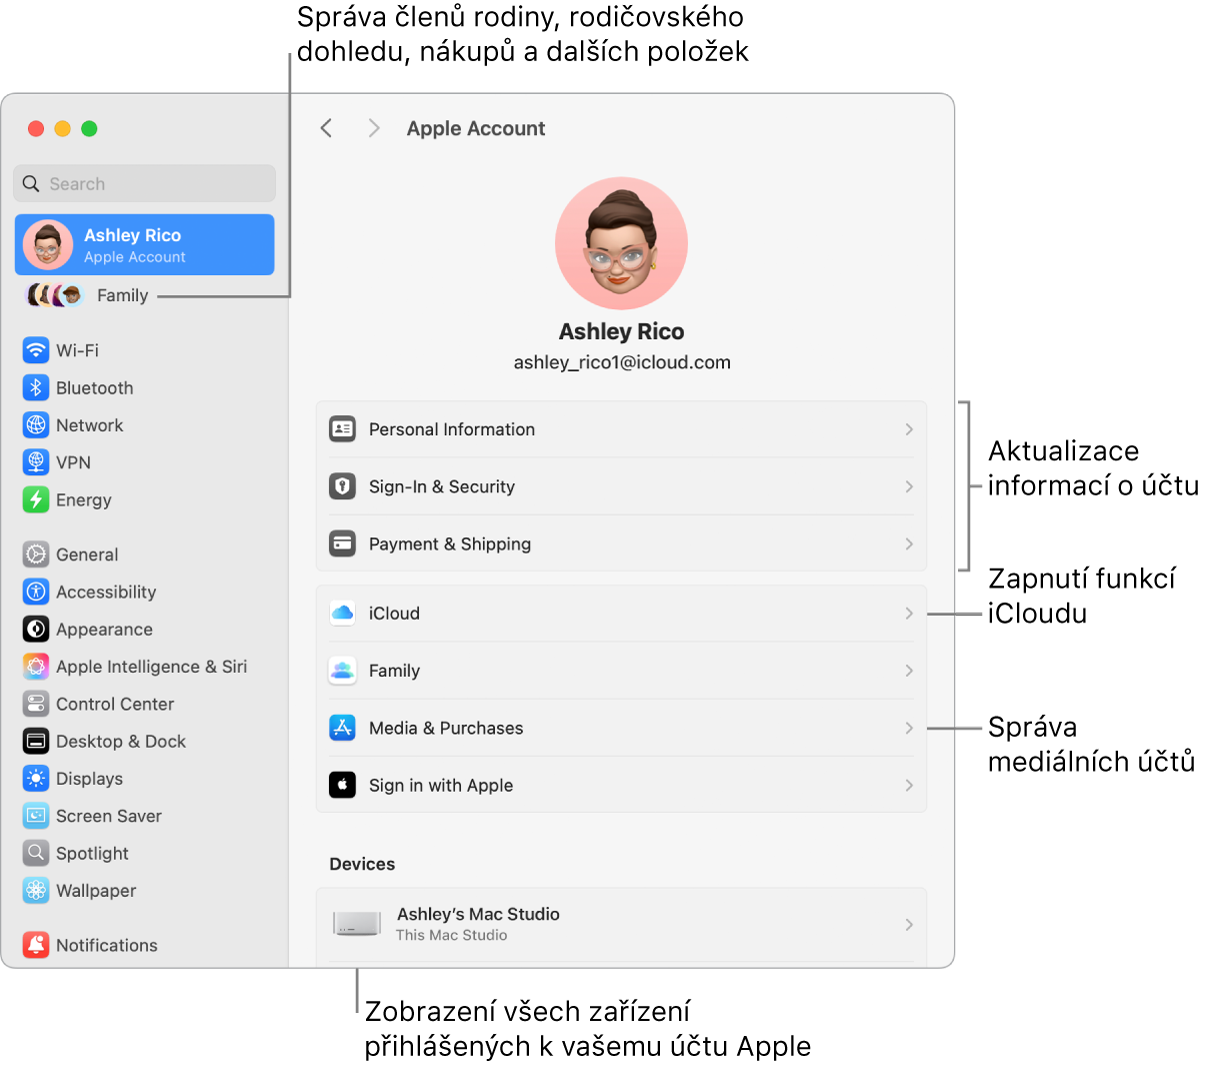
Task: Open Family label under account in sidebar
Action: [x=122, y=295]
